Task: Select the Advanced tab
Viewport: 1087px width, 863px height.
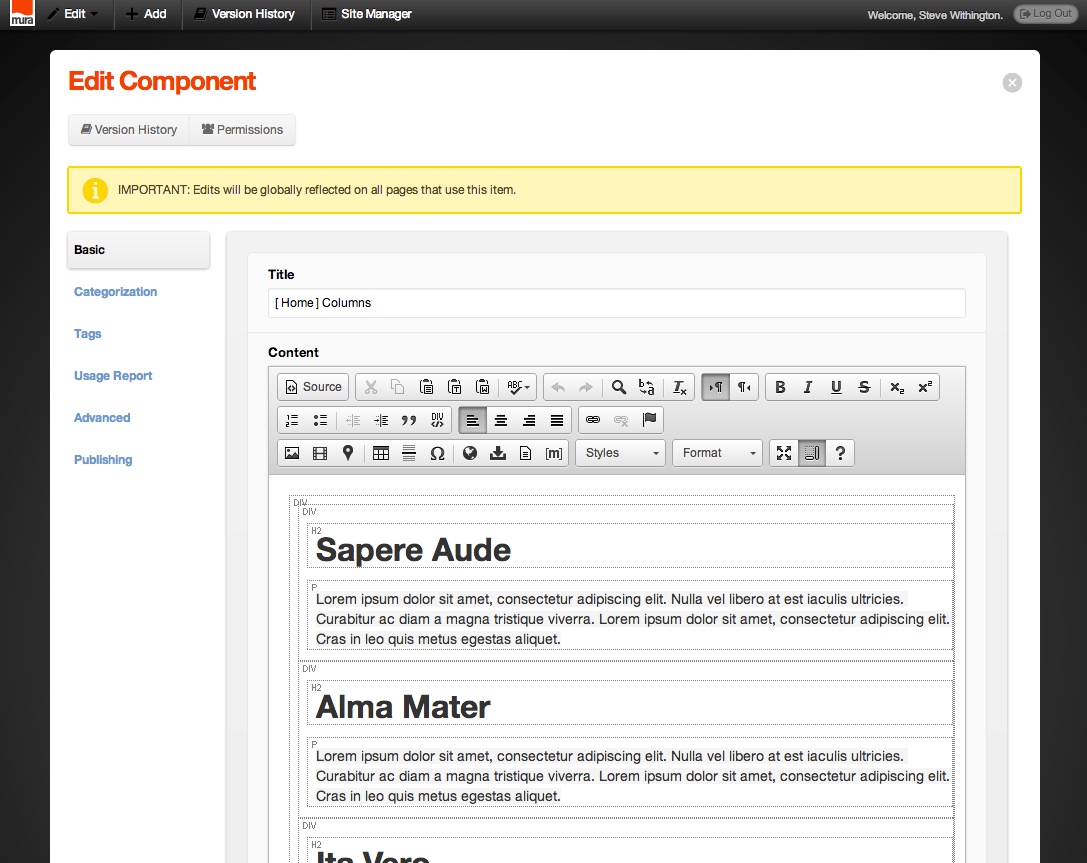Action: [x=102, y=418]
